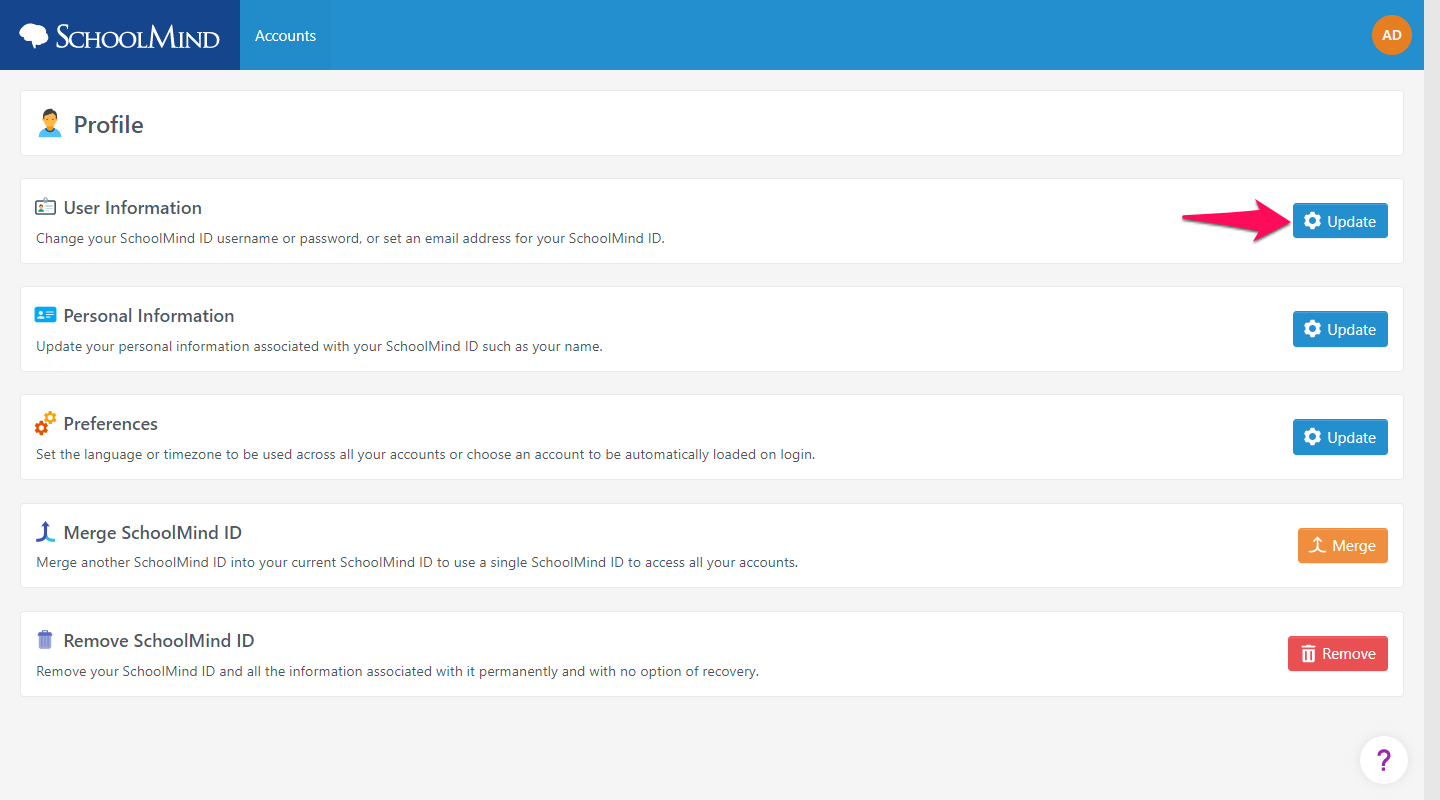The image size is (1440, 800).
Task: Click the User Information heading
Action: click(x=133, y=208)
